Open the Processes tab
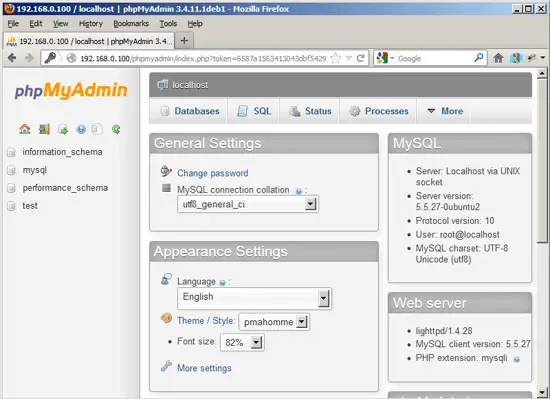This screenshot has width=550, height=399. pos(378,111)
